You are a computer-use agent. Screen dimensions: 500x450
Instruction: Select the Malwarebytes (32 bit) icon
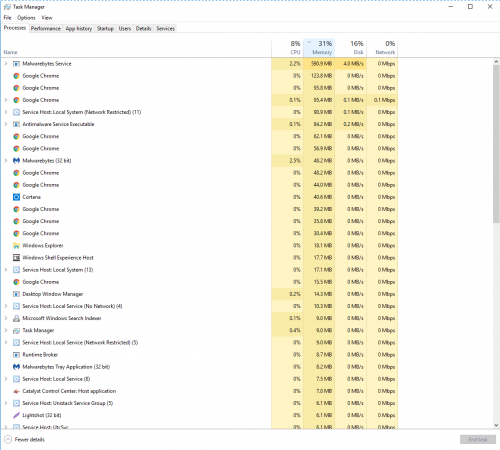(16, 161)
